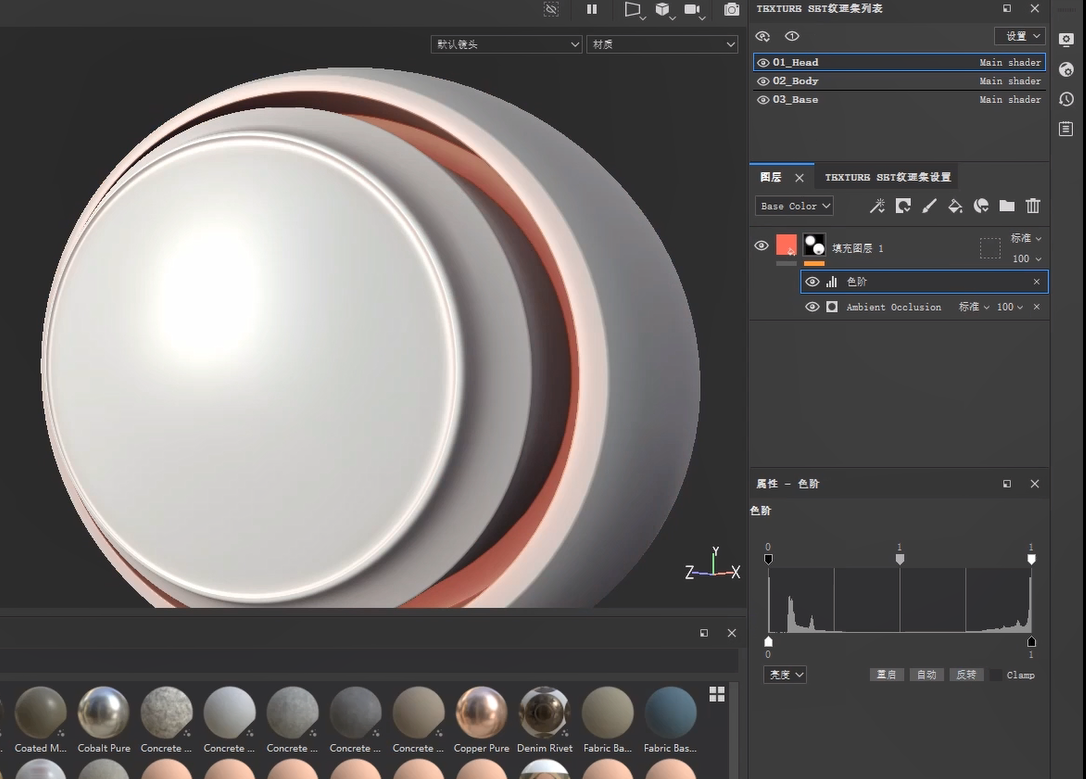The height and width of the screenshot is (779, 1086).
Task: Open the 材质 display mode dropdown
Action: (x=662, y=44)
